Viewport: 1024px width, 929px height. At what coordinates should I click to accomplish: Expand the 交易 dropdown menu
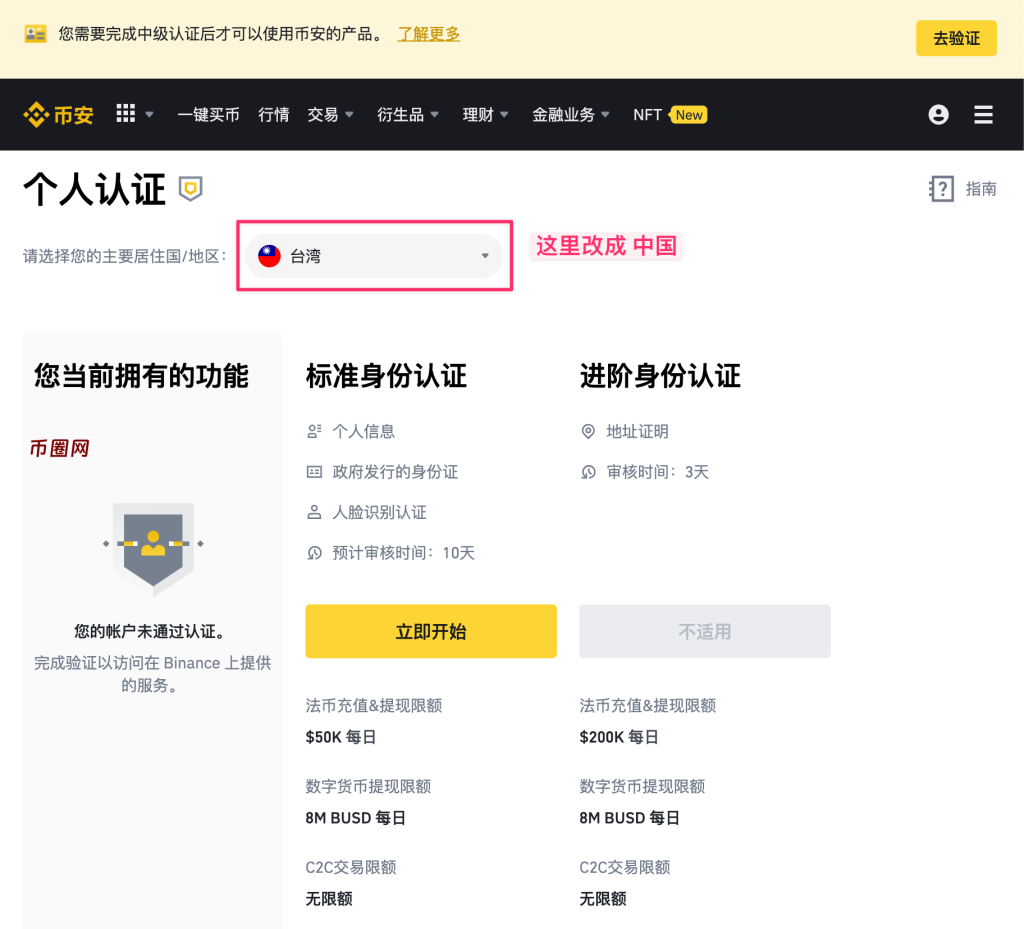pos(331,115)
